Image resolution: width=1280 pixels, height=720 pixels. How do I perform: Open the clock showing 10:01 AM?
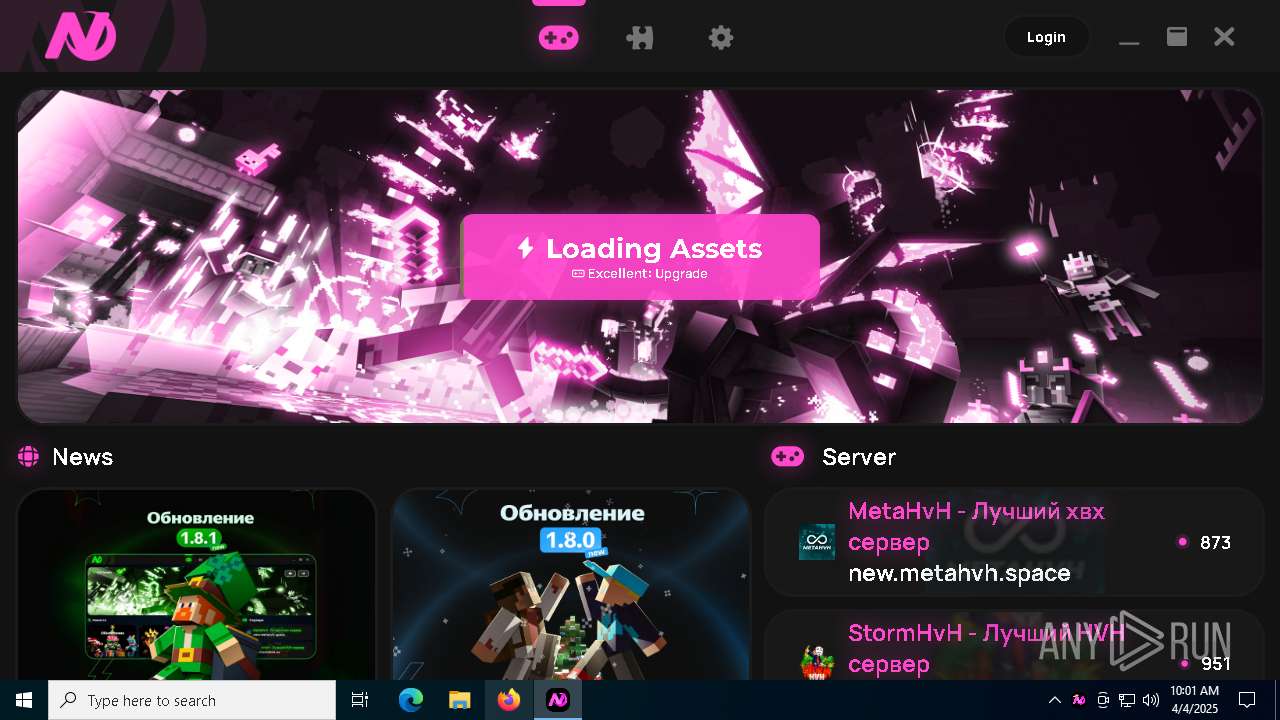tap(1194, 700)
